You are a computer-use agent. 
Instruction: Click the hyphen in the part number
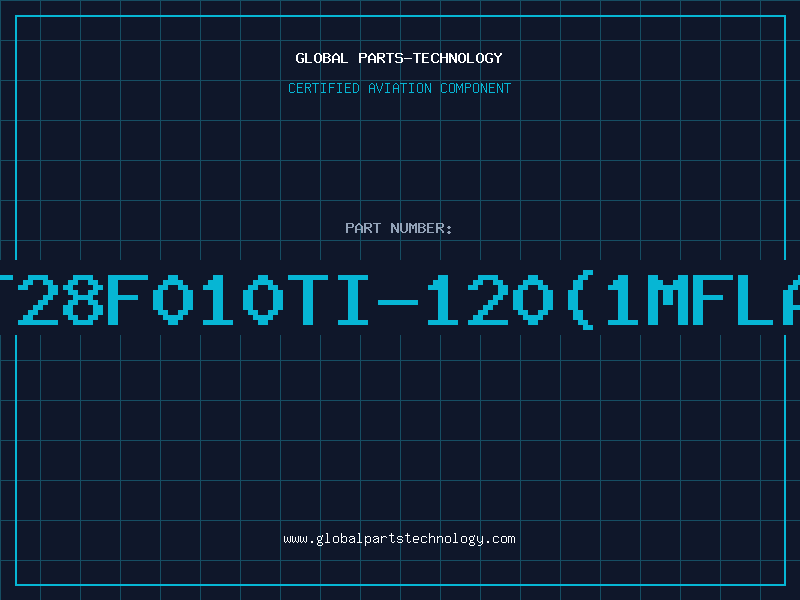point(397,302)
